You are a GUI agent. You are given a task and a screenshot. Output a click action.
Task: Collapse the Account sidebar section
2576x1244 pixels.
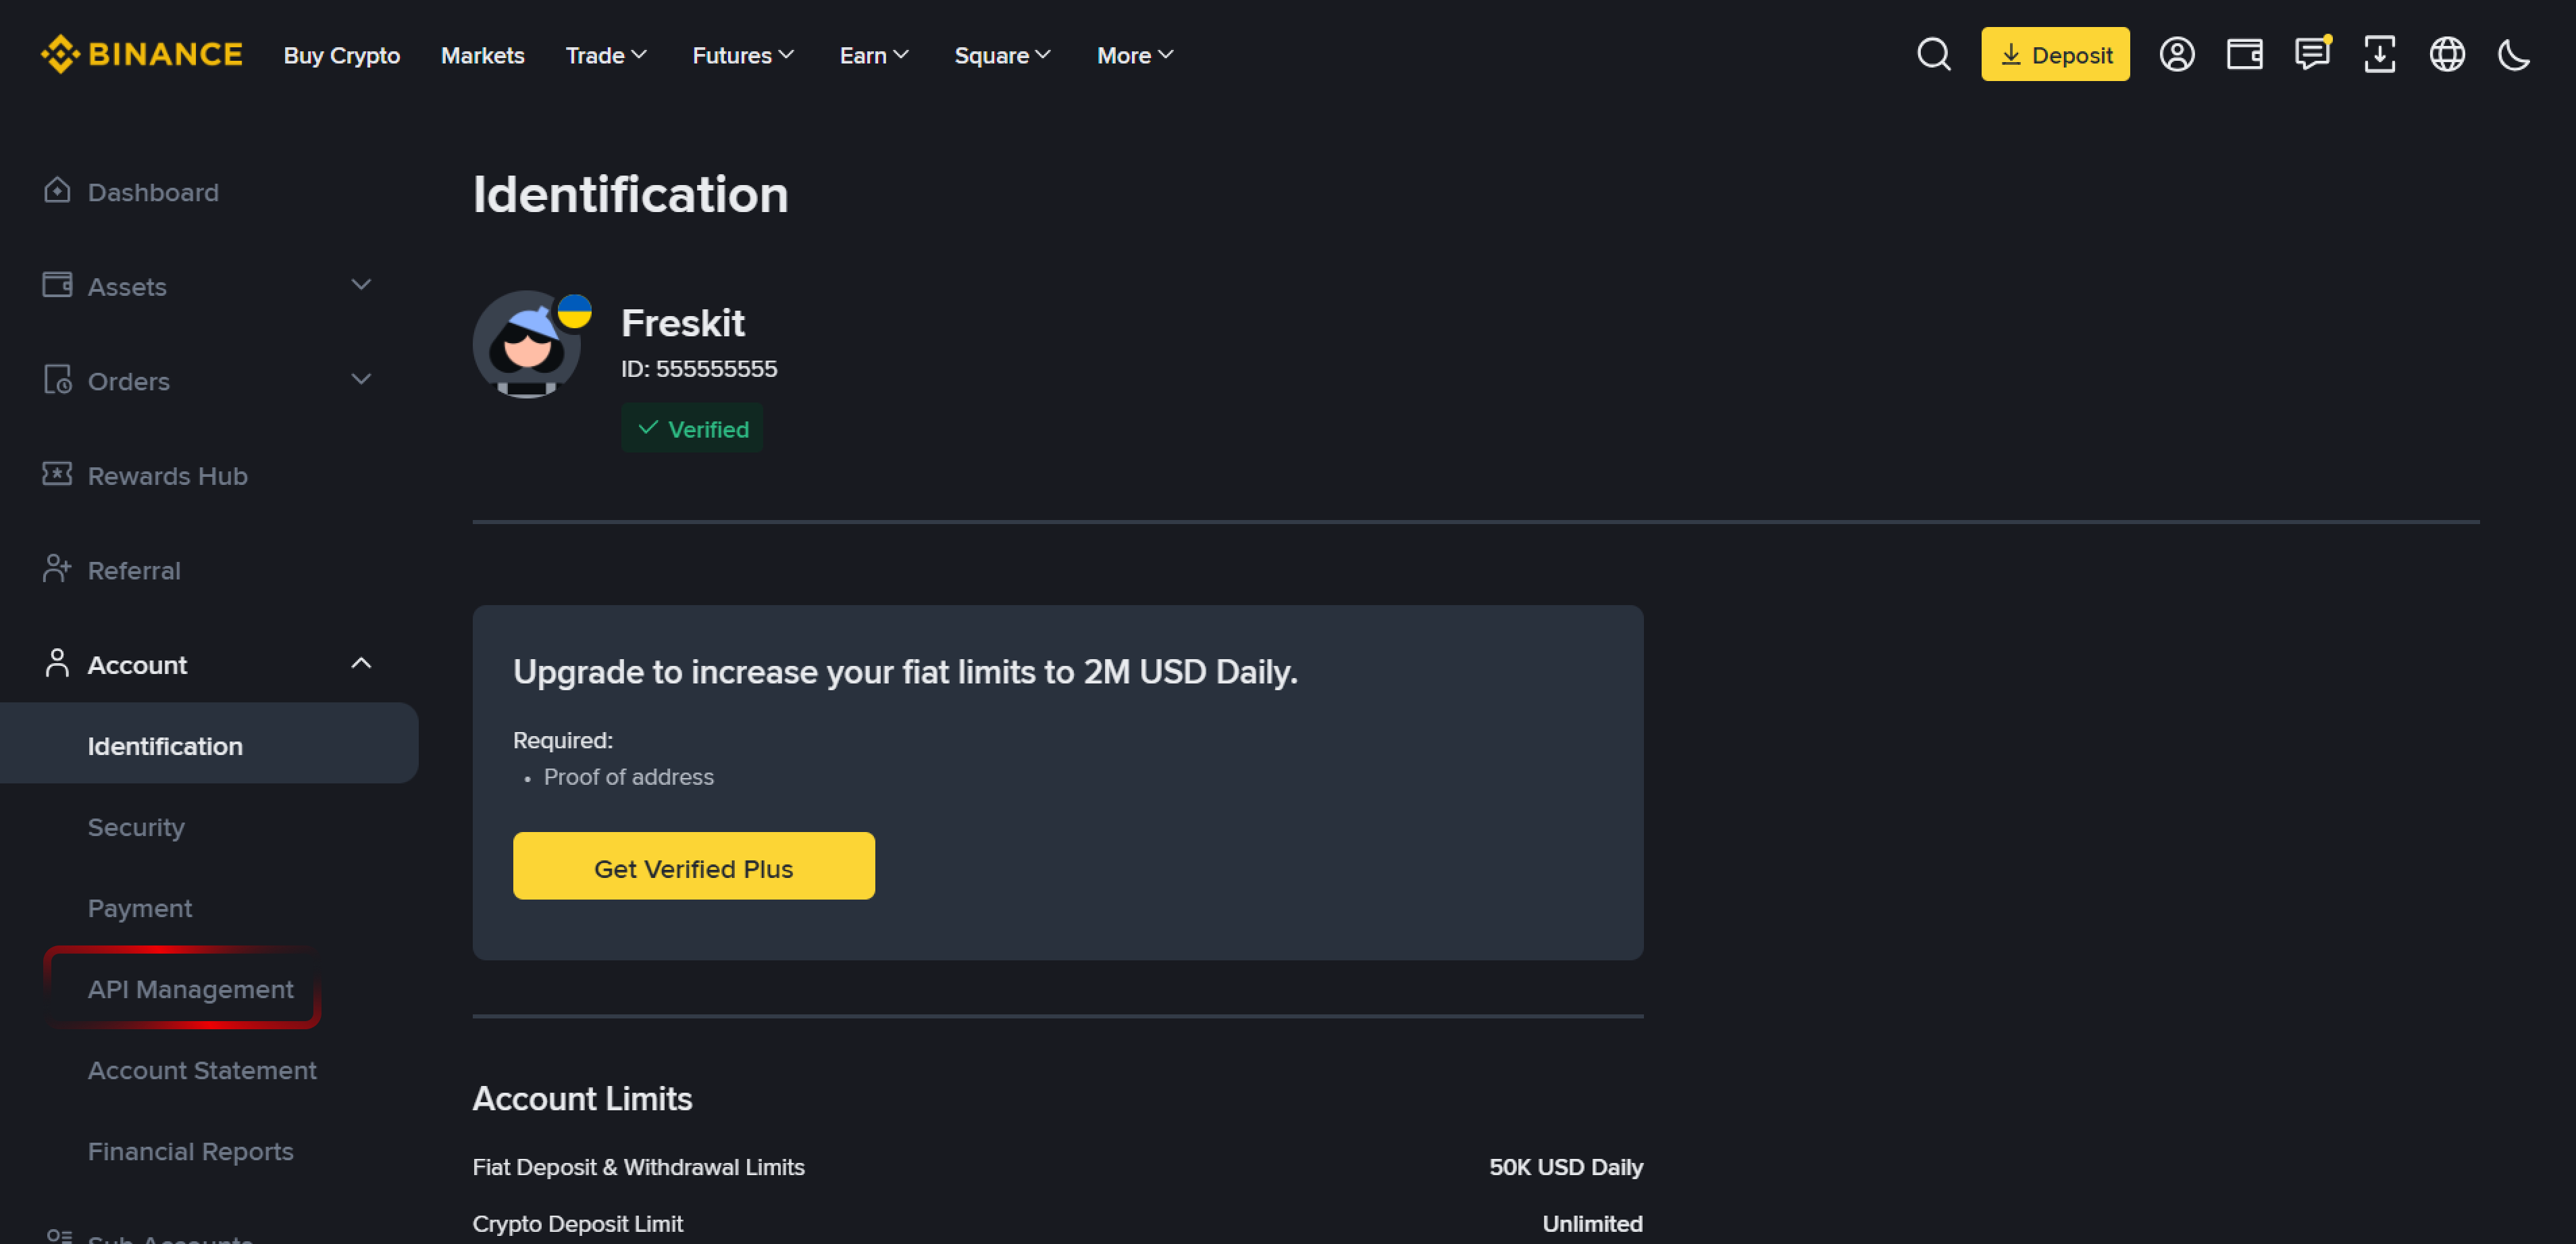tap(360, 664)
